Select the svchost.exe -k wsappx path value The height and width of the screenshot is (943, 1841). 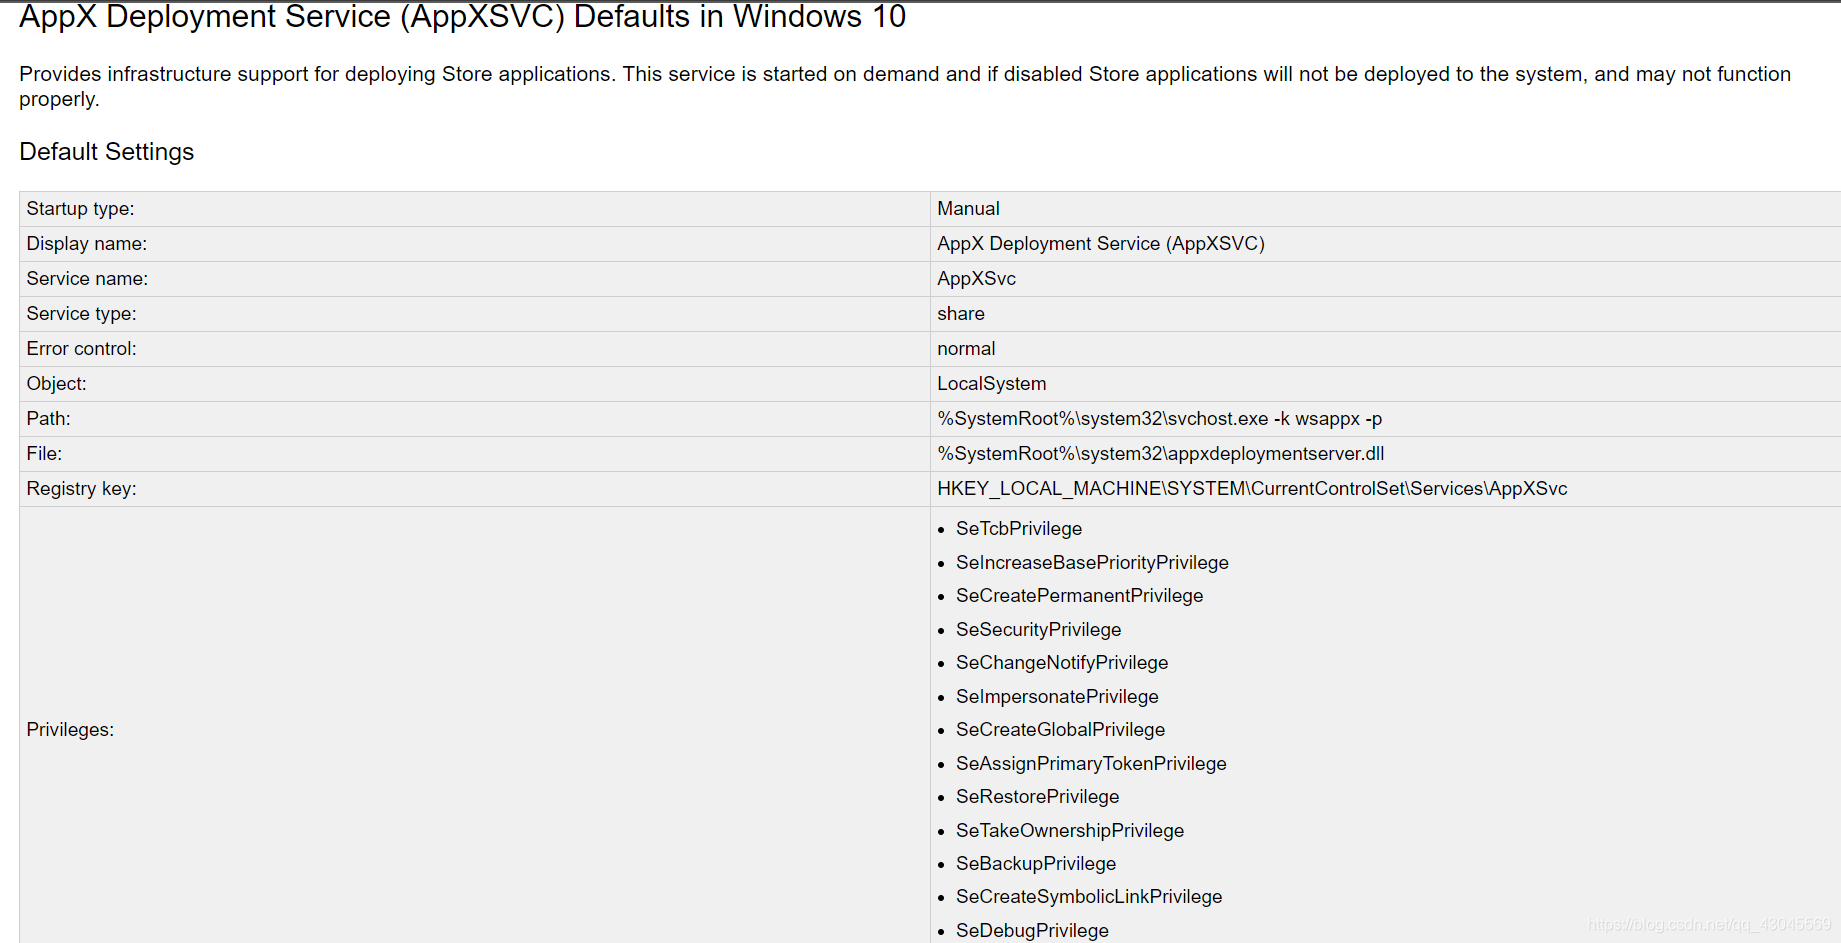pyautogui.click(x=1160, y=419)
